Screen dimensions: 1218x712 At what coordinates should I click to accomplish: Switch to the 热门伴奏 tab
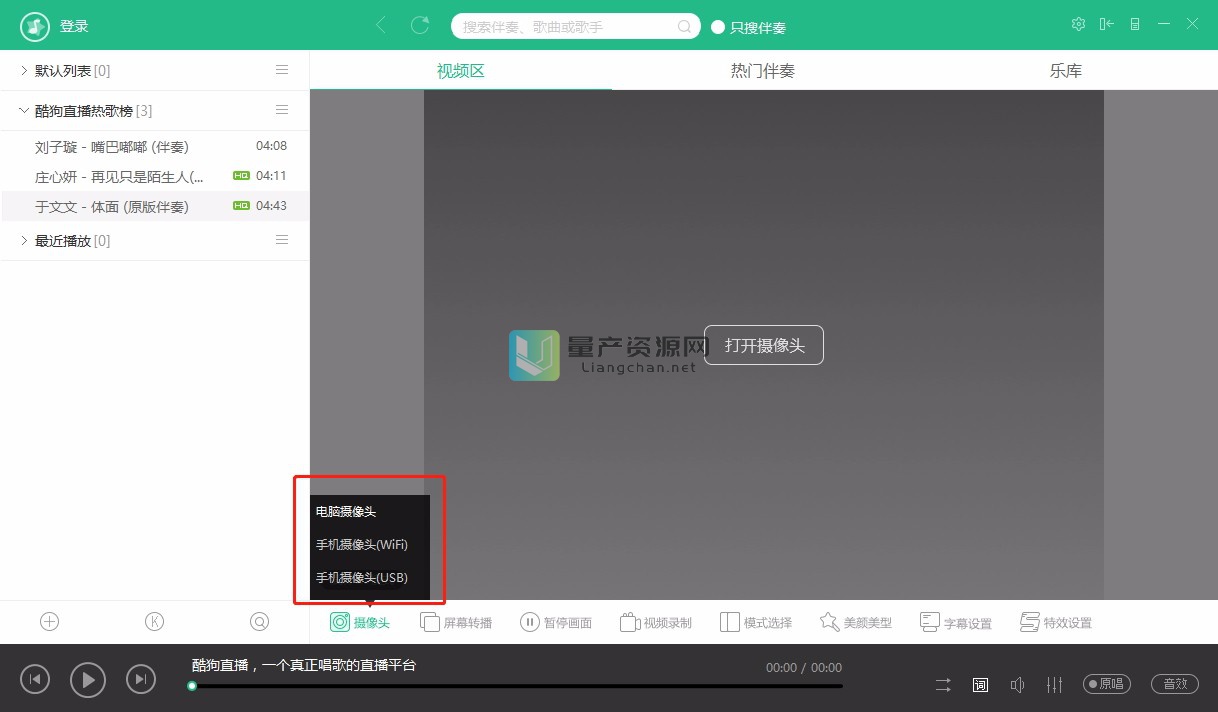click(763, 71)
